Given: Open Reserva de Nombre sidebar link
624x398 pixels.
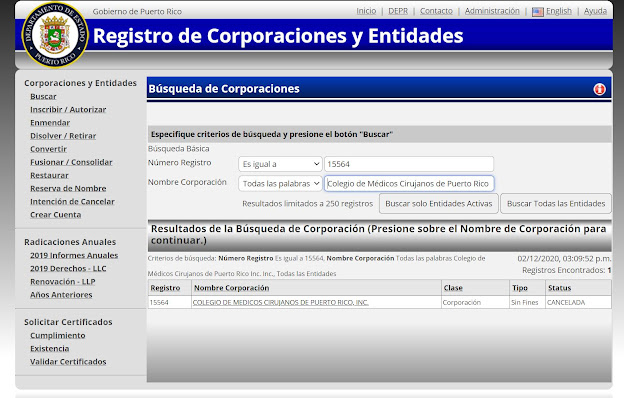Looking at the screenshot, I should click(68, 188).
